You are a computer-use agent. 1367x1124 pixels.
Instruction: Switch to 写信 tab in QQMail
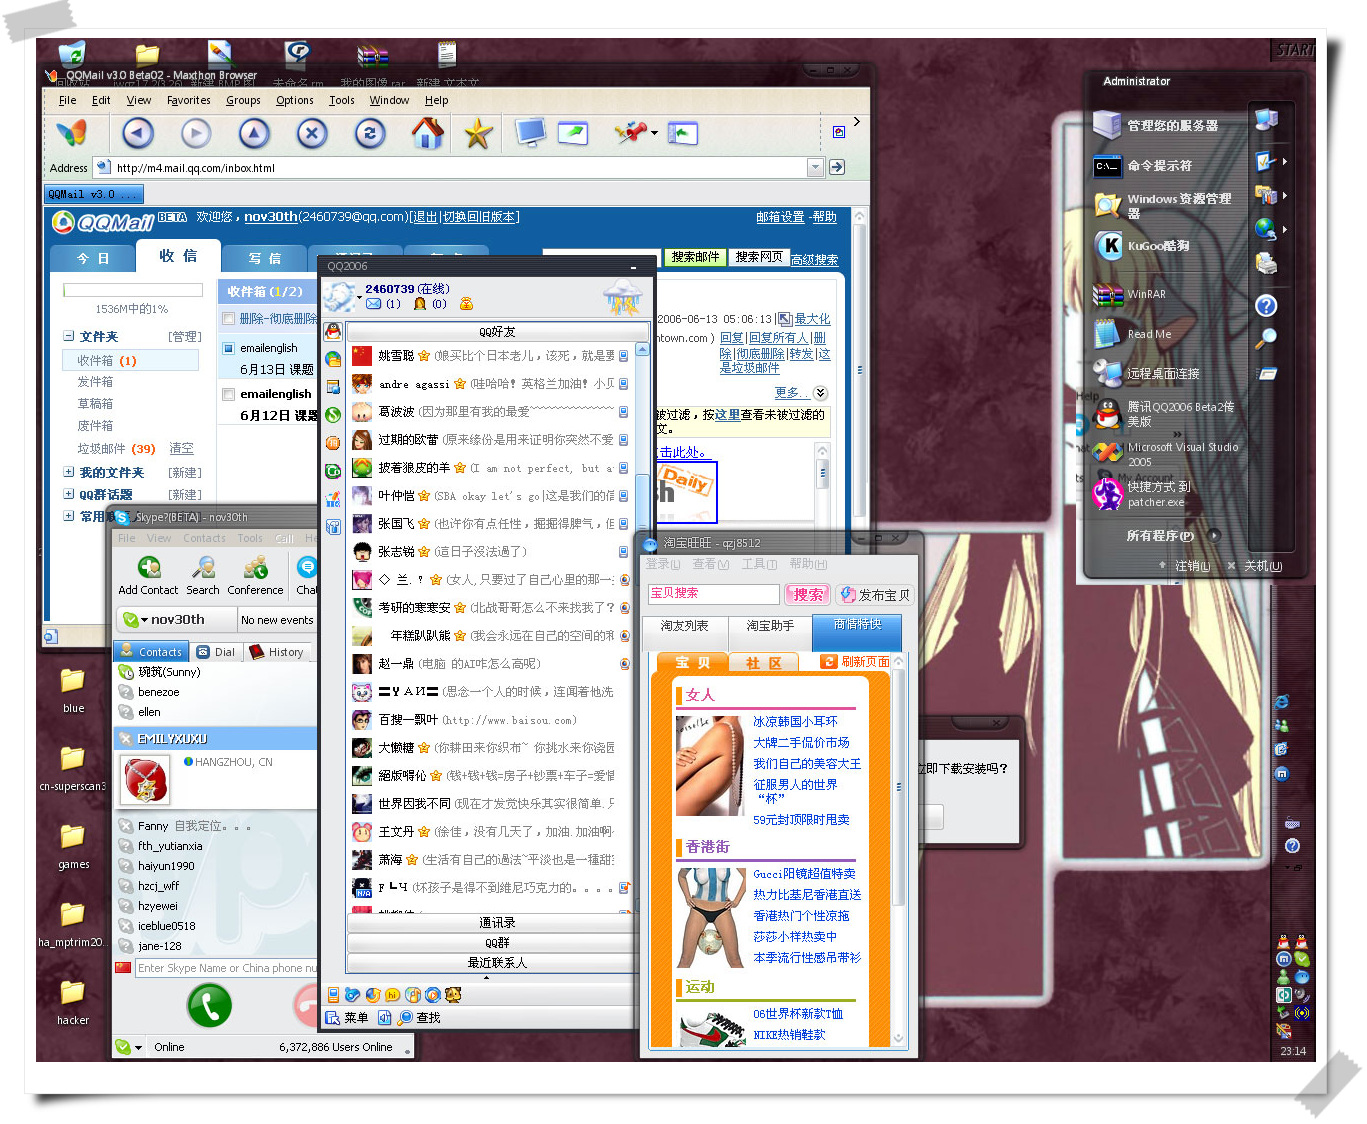click(264, 258)
